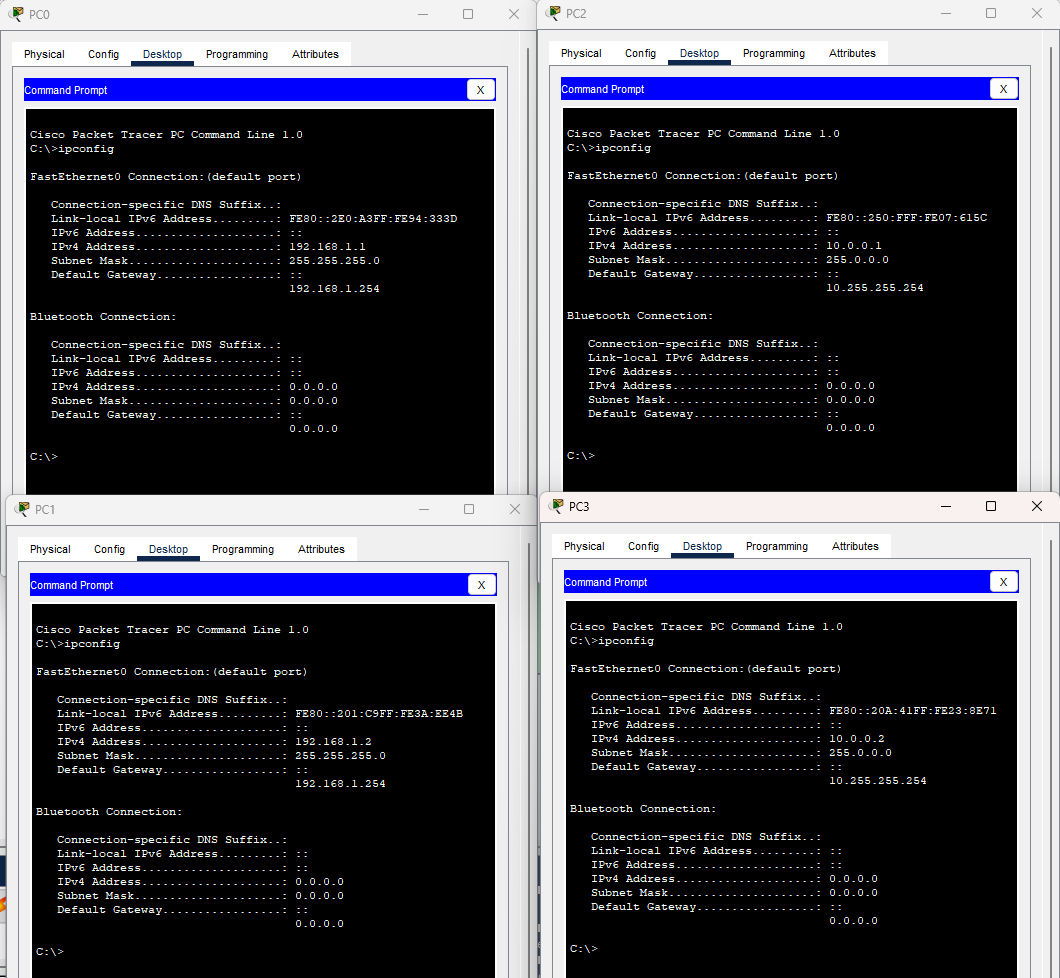Open the Attributes tab in PC3 window
Viewport: 1060px width, 978px height.
click(855, 546)
